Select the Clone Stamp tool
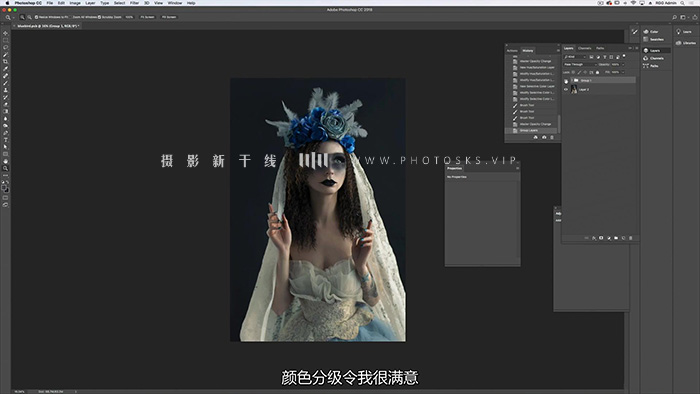700x394 pixels. pos(5,90)
